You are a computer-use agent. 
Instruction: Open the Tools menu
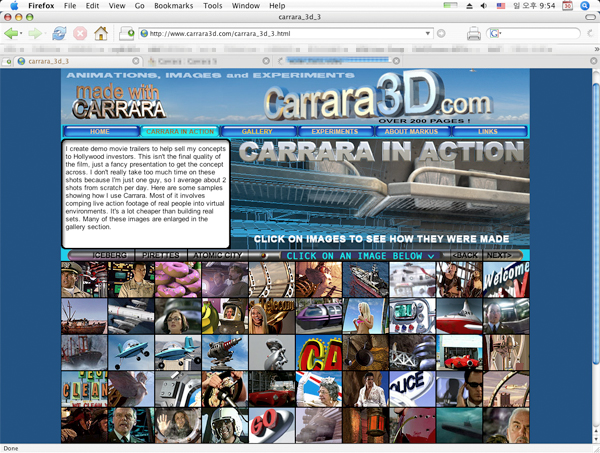(x=212, y=6)
